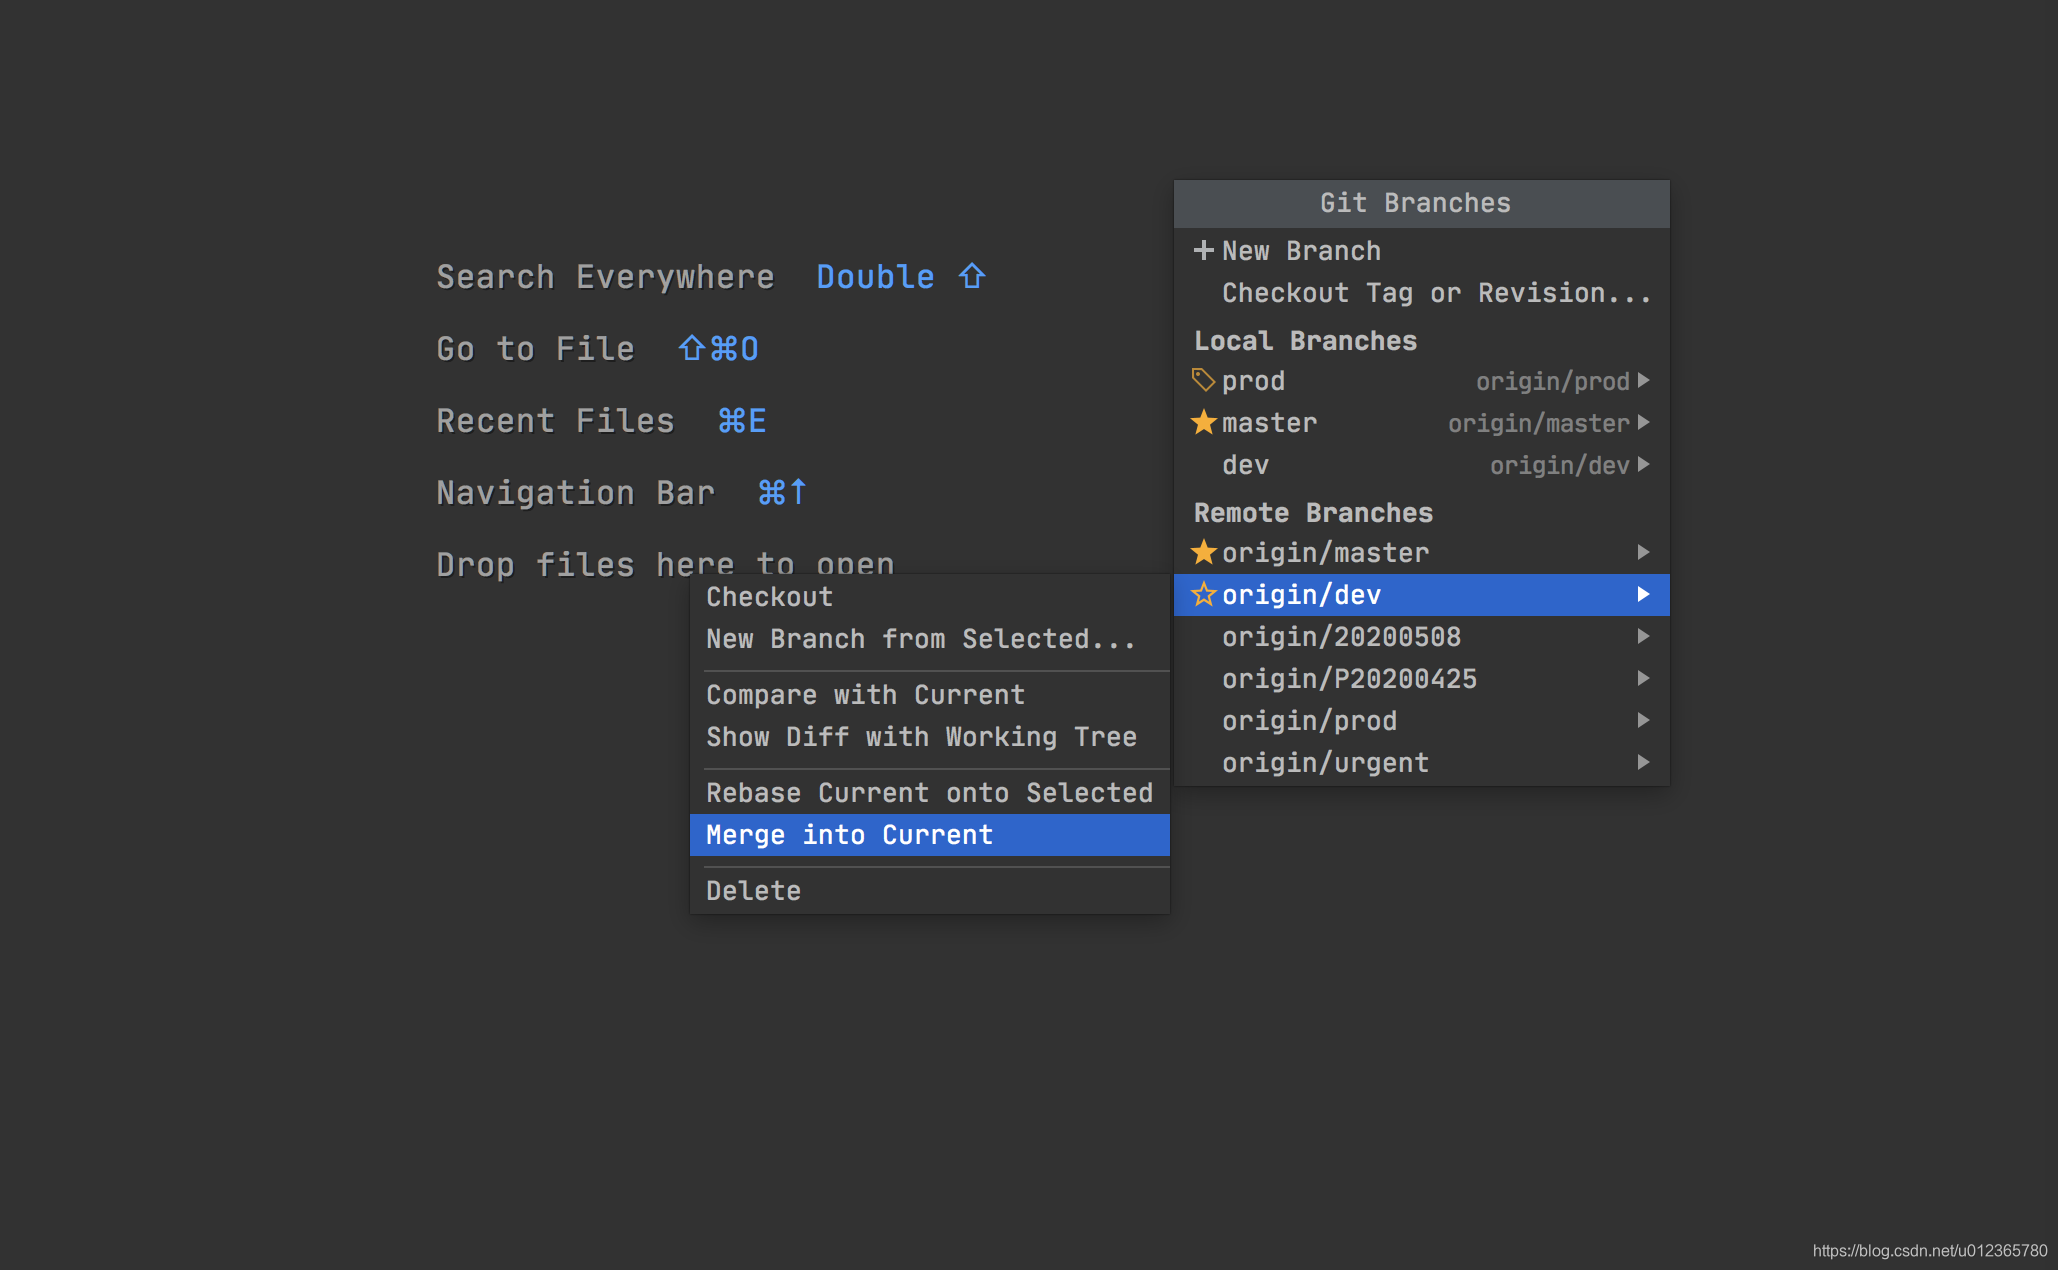The width and height of the screenshot is (2058, 1270).
Task: Click the tag icon next to prod branch
Action: (x=1203, y=380)
